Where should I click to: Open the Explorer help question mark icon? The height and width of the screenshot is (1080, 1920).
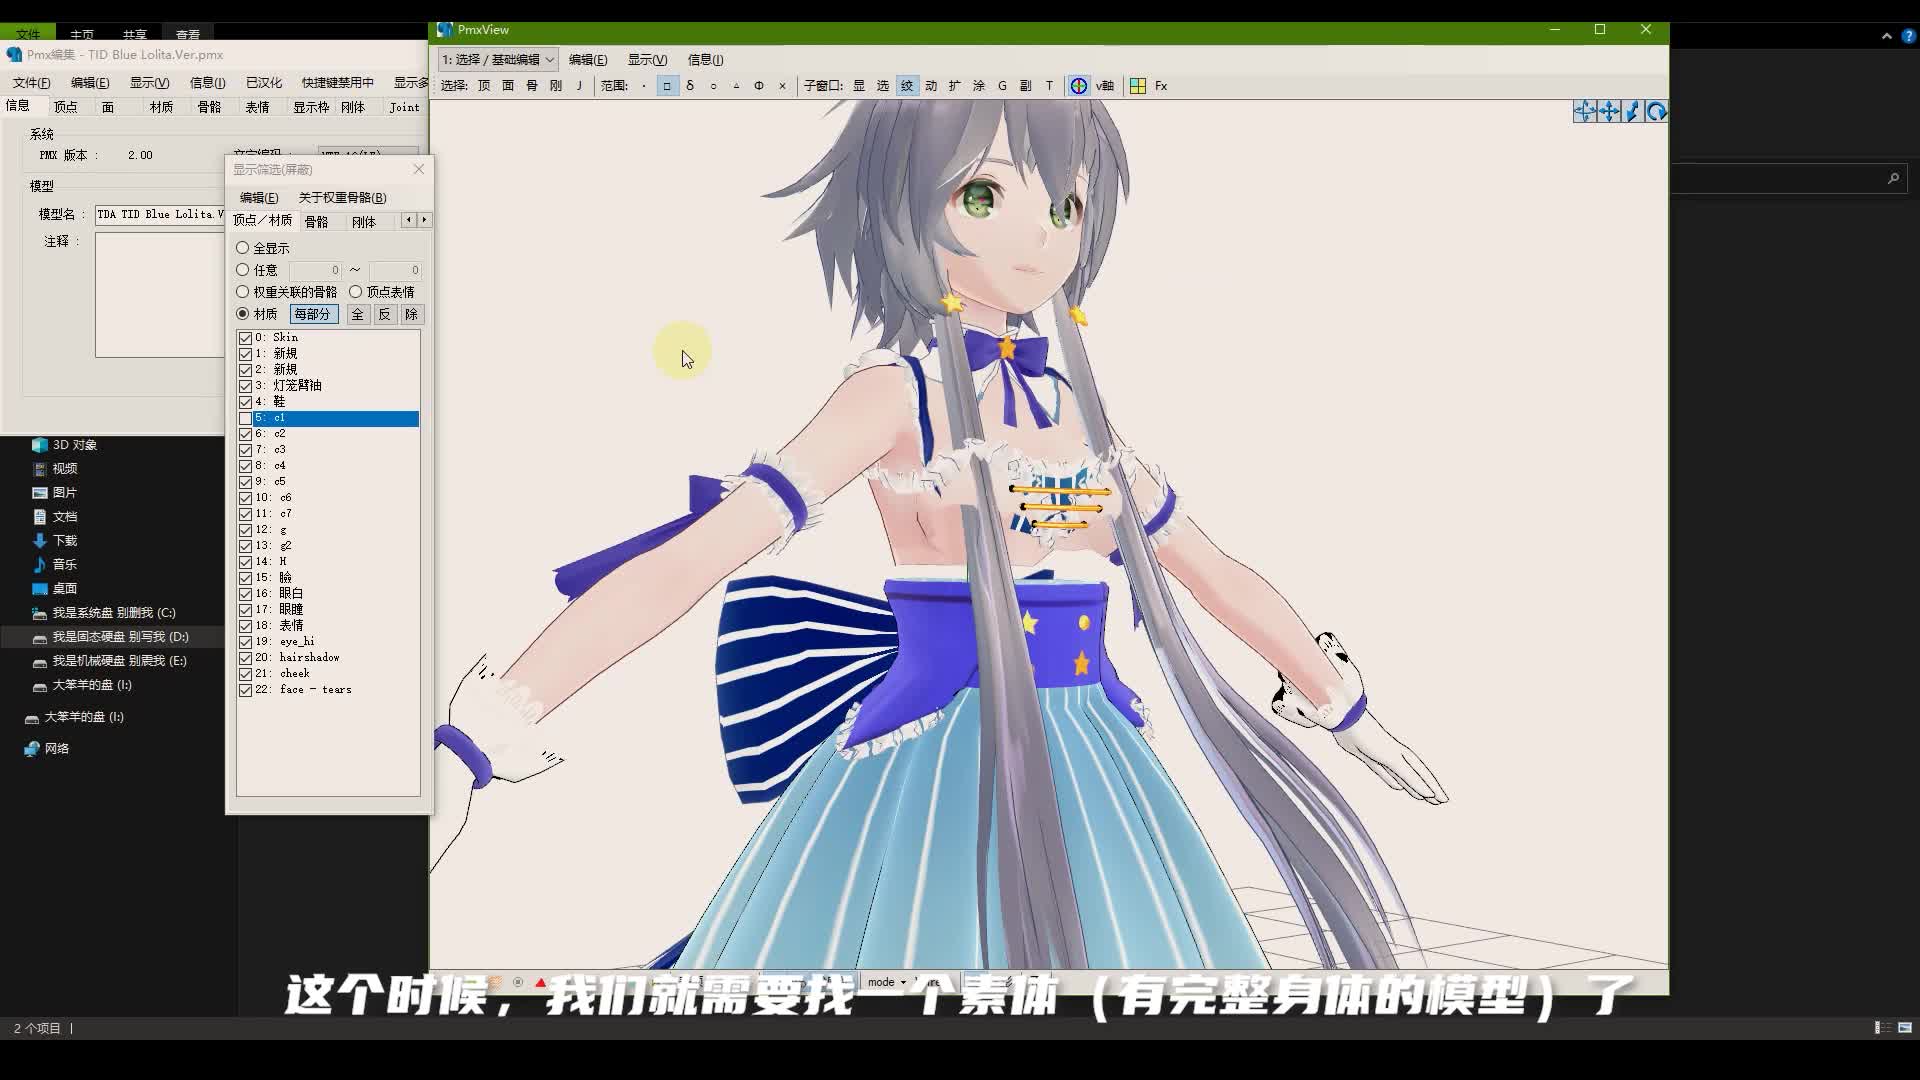click(1908, 36)
